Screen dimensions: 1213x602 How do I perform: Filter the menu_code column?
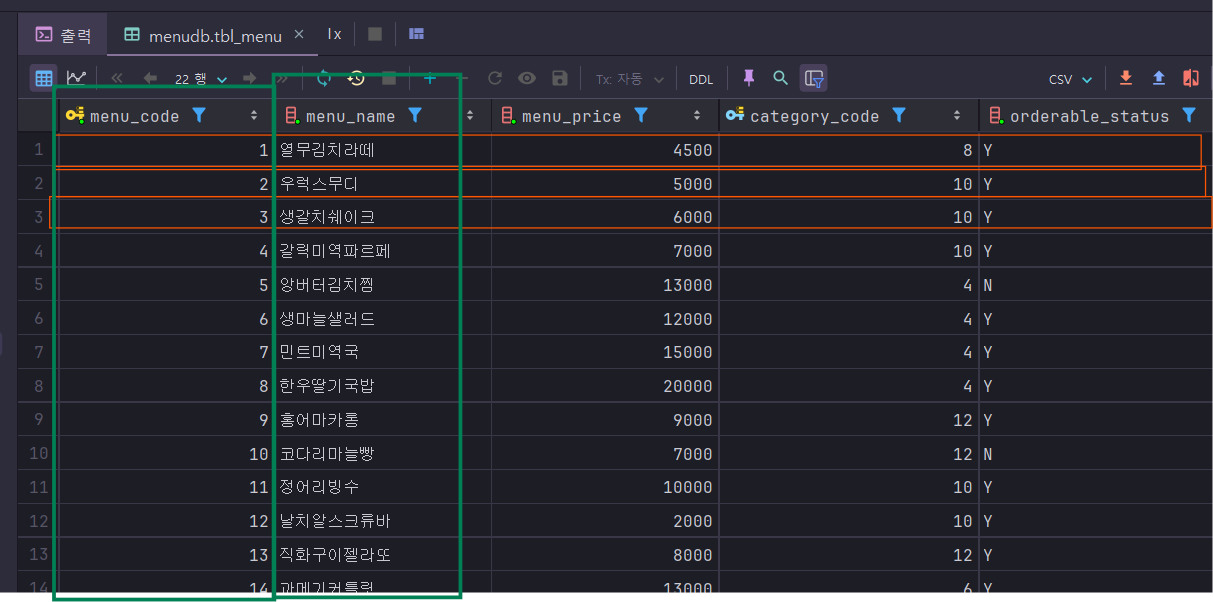(x=199, y=115)
